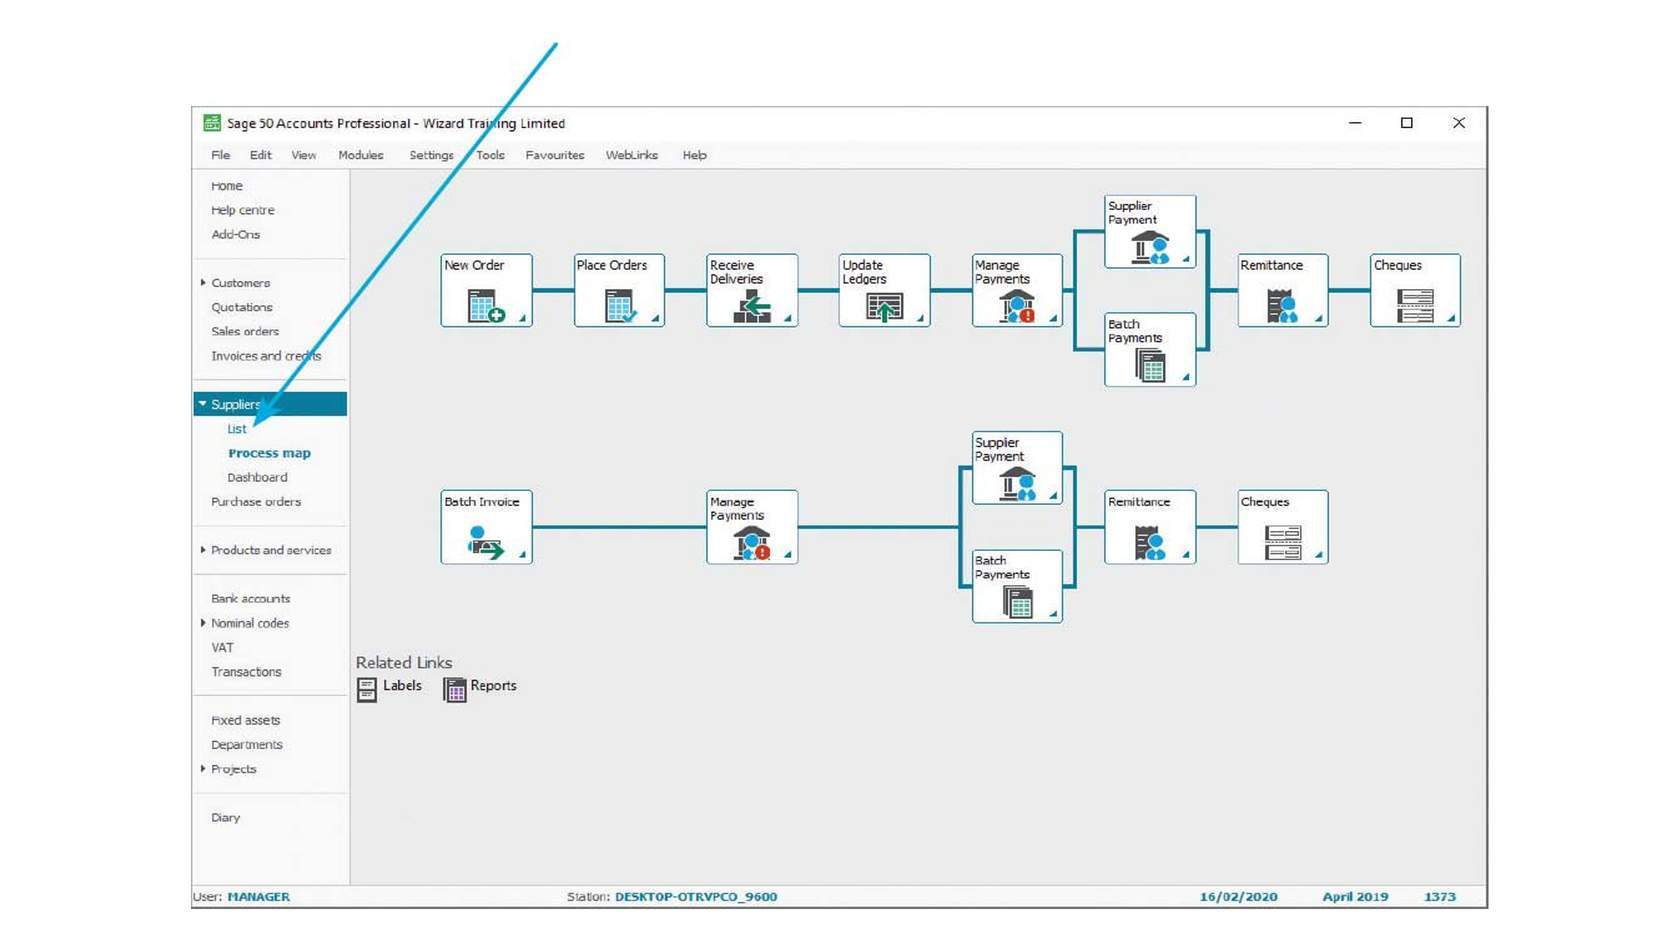1680x951 pixels.
Task: Open the Tools menu
Action: [x=490, y=155]
